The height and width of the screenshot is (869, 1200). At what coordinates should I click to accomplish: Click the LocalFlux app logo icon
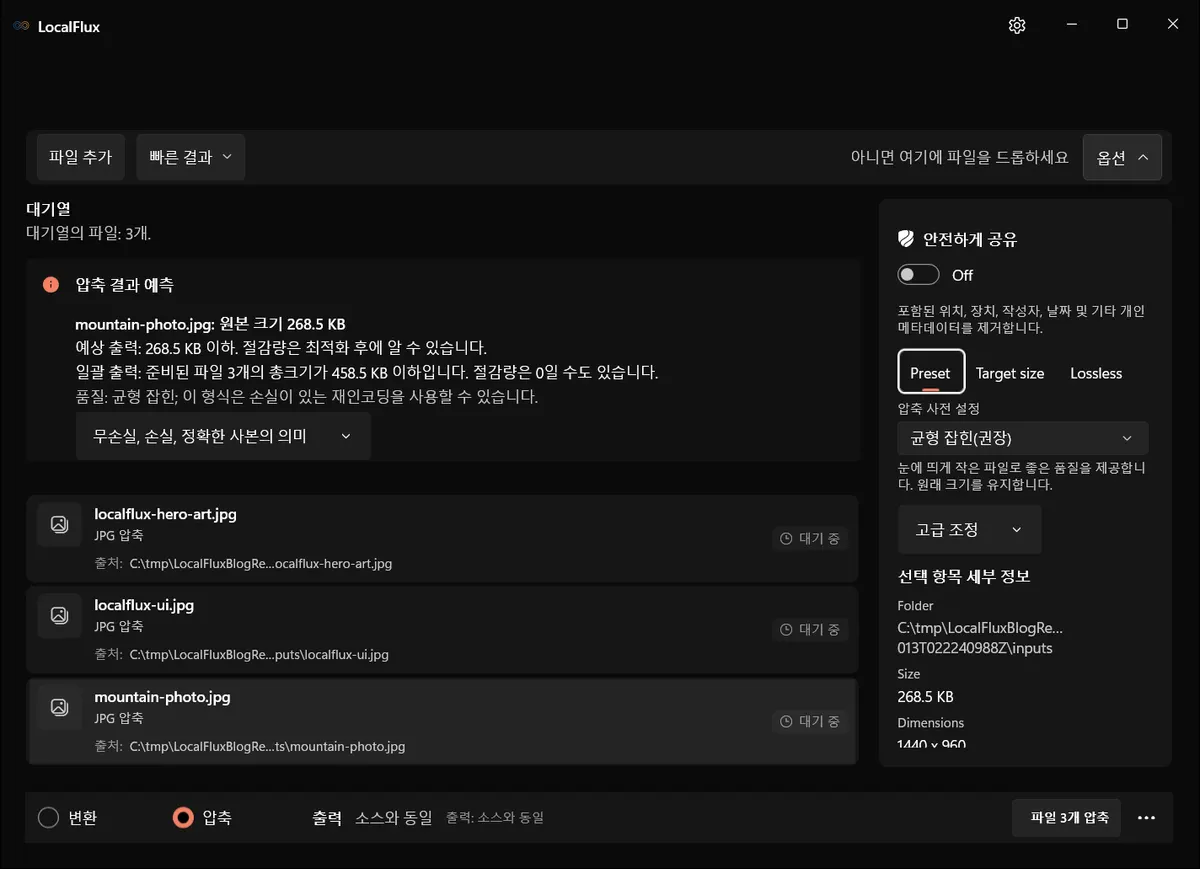pyautogui.click(x=21, y=26)
